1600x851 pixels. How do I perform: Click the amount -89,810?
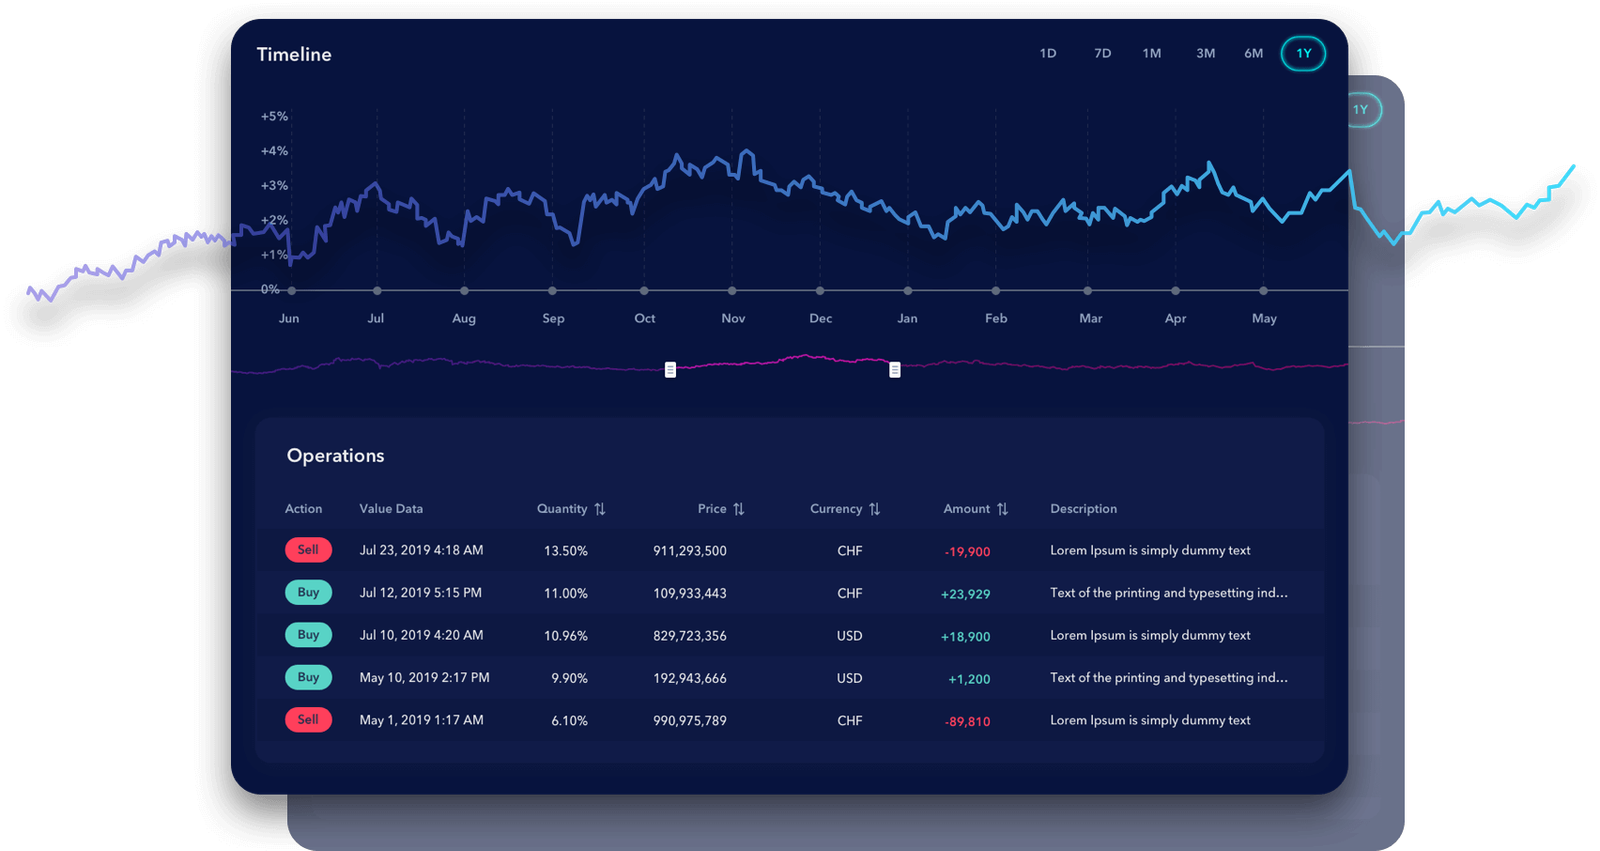tap(968, 722)
